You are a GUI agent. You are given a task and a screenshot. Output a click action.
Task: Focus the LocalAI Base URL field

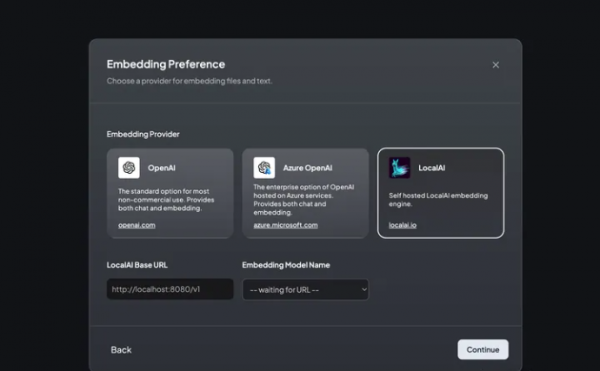click(x=170, y=289)
